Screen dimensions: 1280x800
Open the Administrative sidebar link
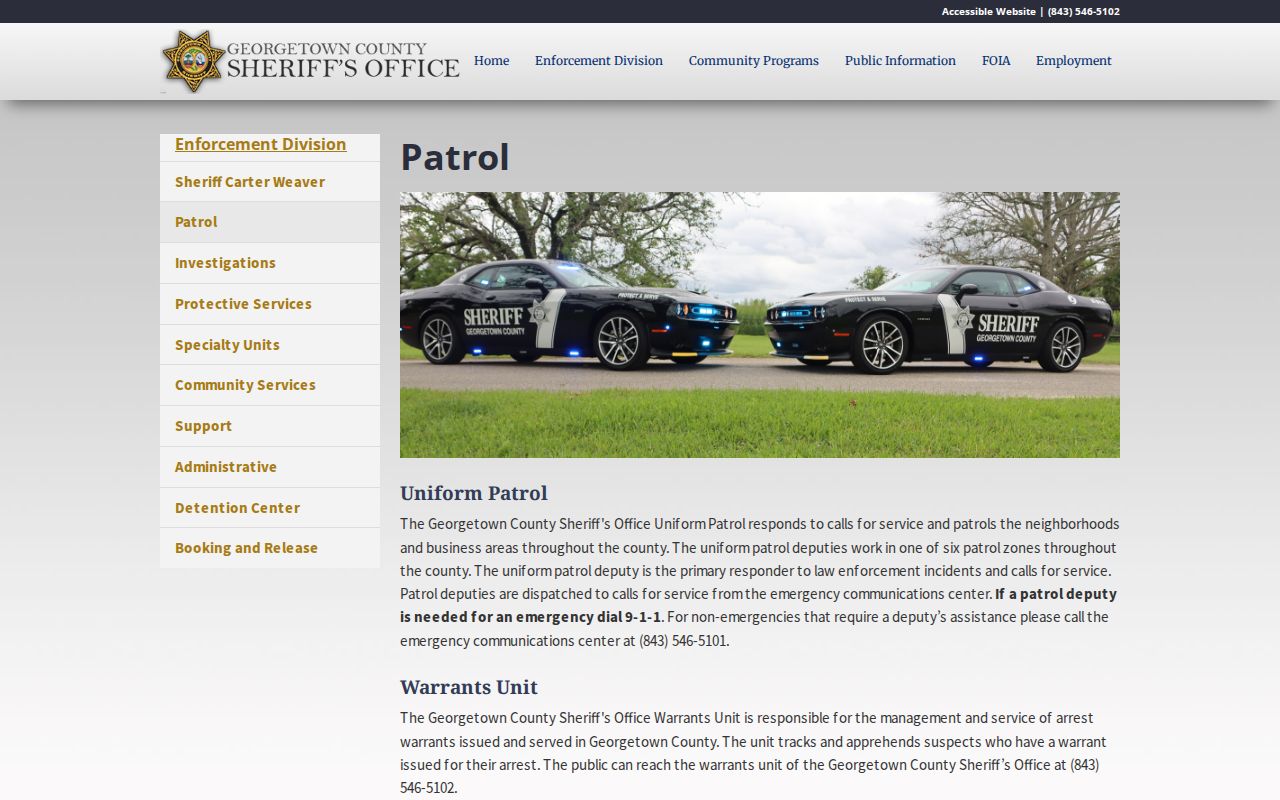270,467
